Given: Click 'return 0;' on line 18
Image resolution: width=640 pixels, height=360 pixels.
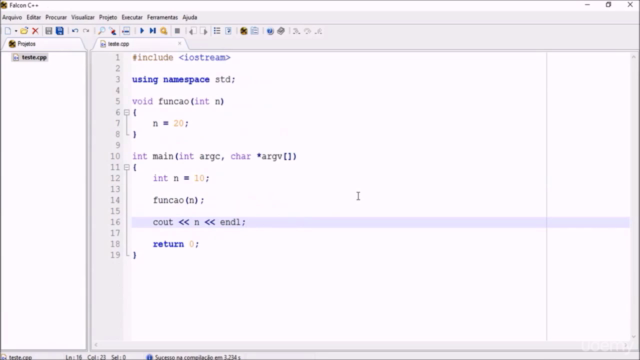Looking at the screenshot, I should (x=176, y=244).
